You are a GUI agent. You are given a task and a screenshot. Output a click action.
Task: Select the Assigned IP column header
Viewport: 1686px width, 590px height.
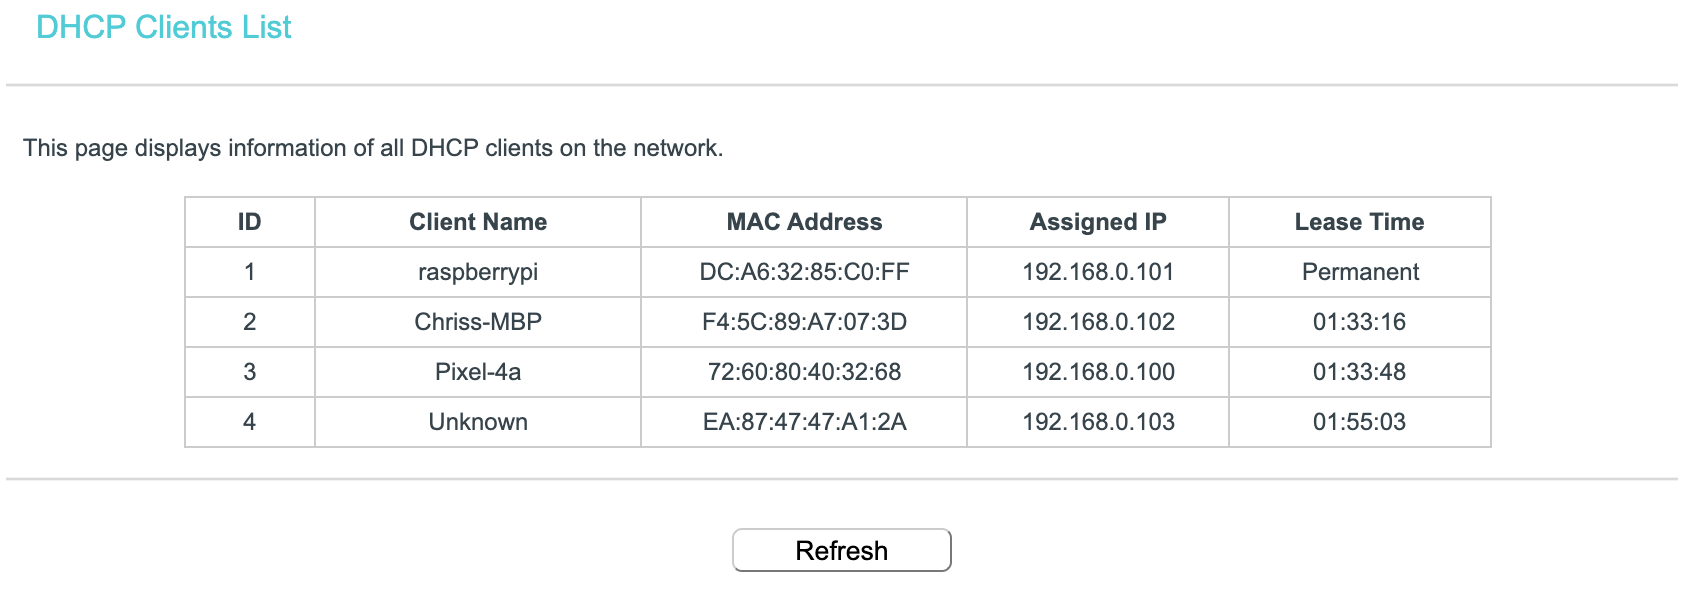point(1098,222)
